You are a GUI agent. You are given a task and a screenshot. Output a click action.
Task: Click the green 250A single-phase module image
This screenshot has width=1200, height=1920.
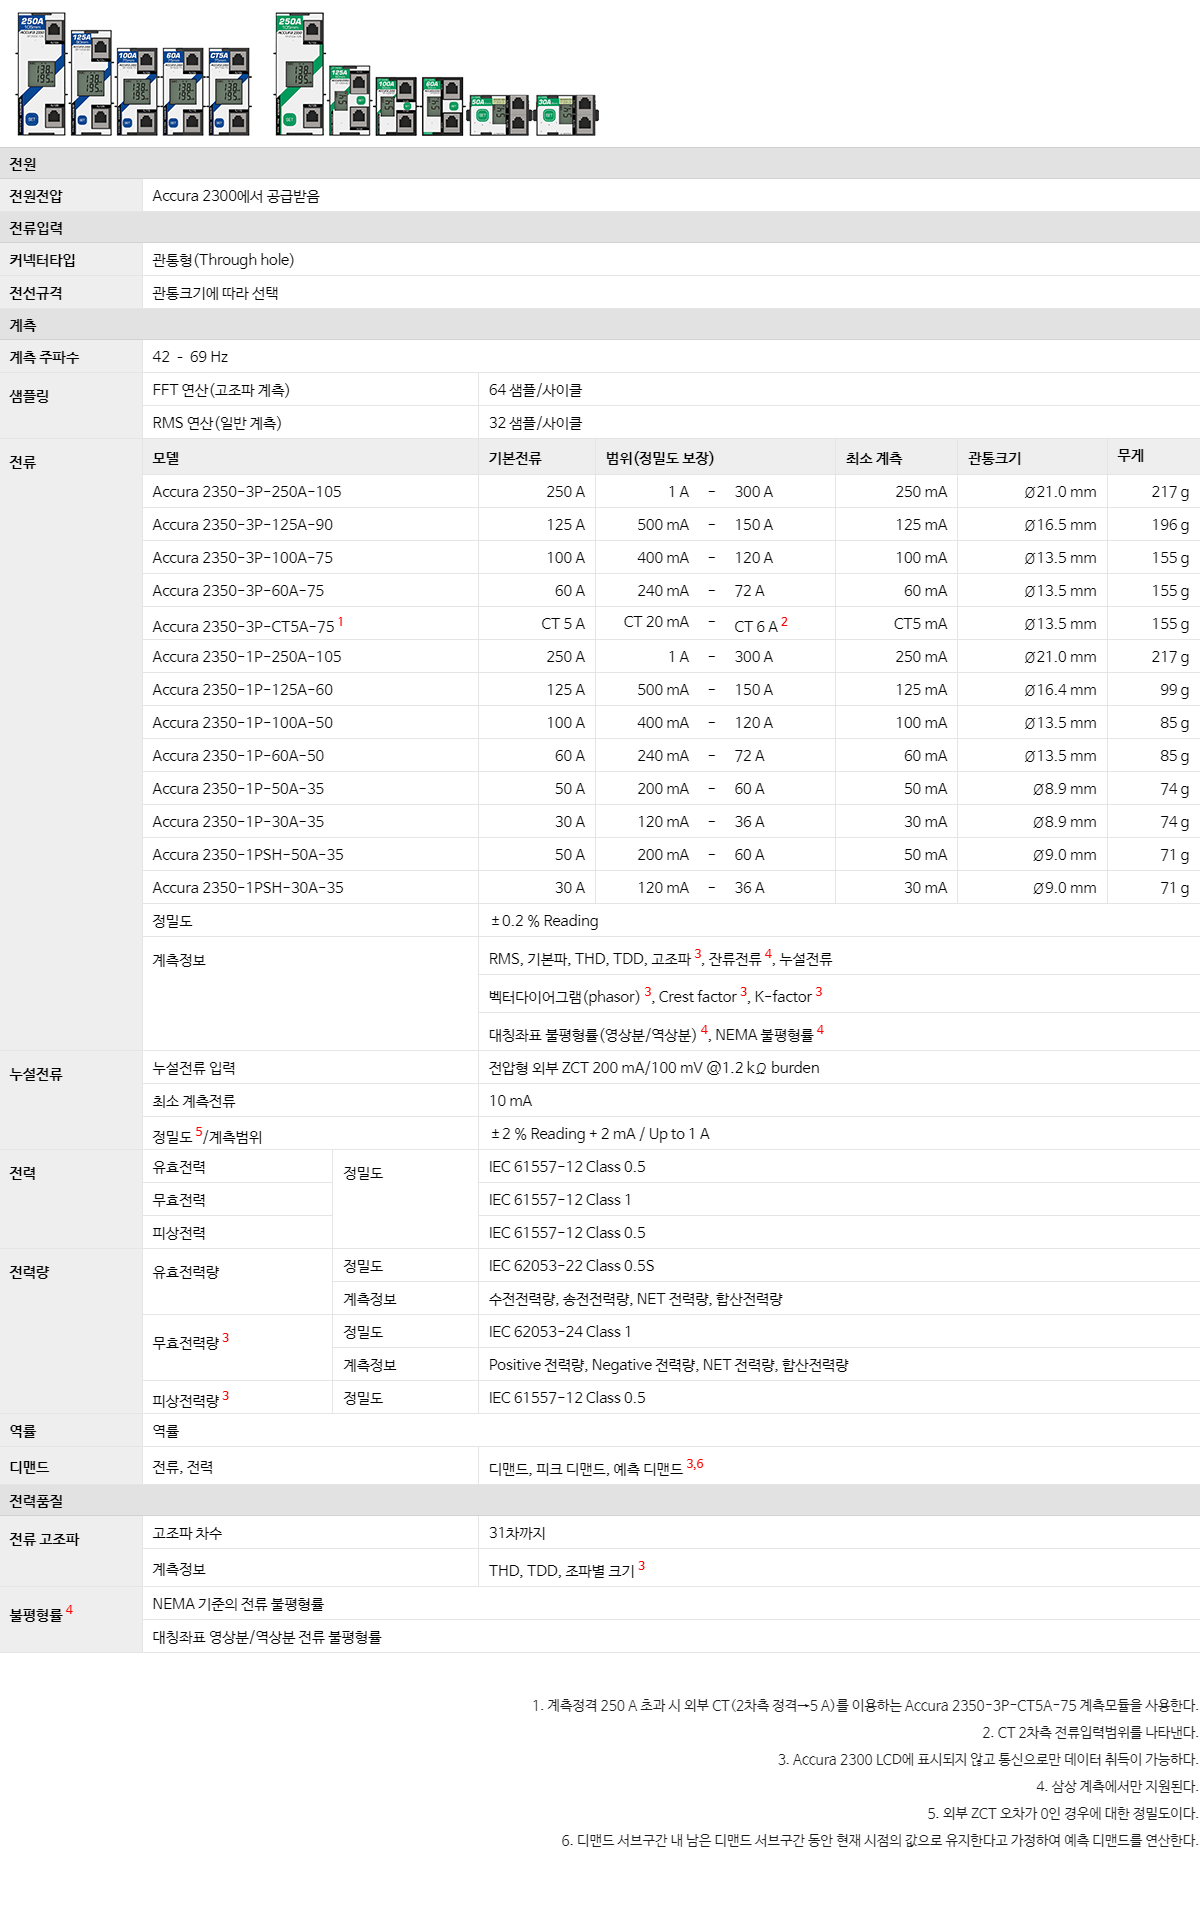click(300, 74)
